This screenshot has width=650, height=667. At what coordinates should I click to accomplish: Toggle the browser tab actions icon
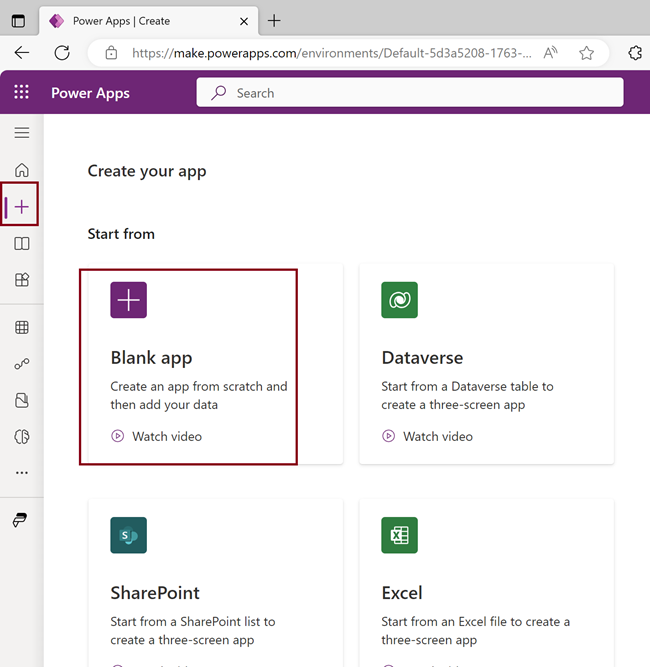(x=18, y=21)
